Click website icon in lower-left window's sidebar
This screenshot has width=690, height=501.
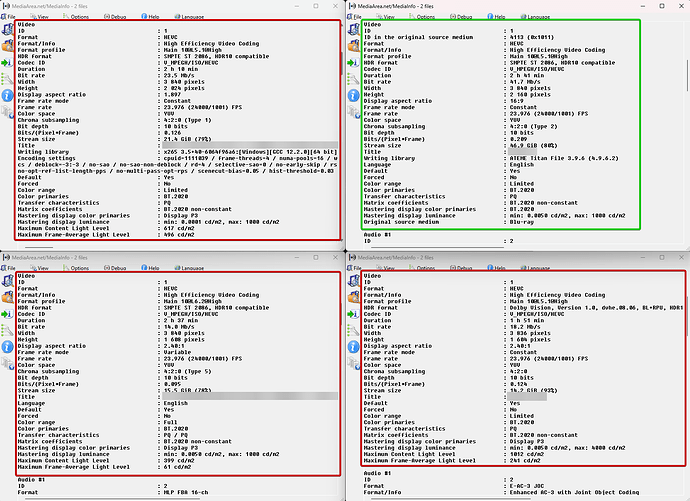point(7,363)
